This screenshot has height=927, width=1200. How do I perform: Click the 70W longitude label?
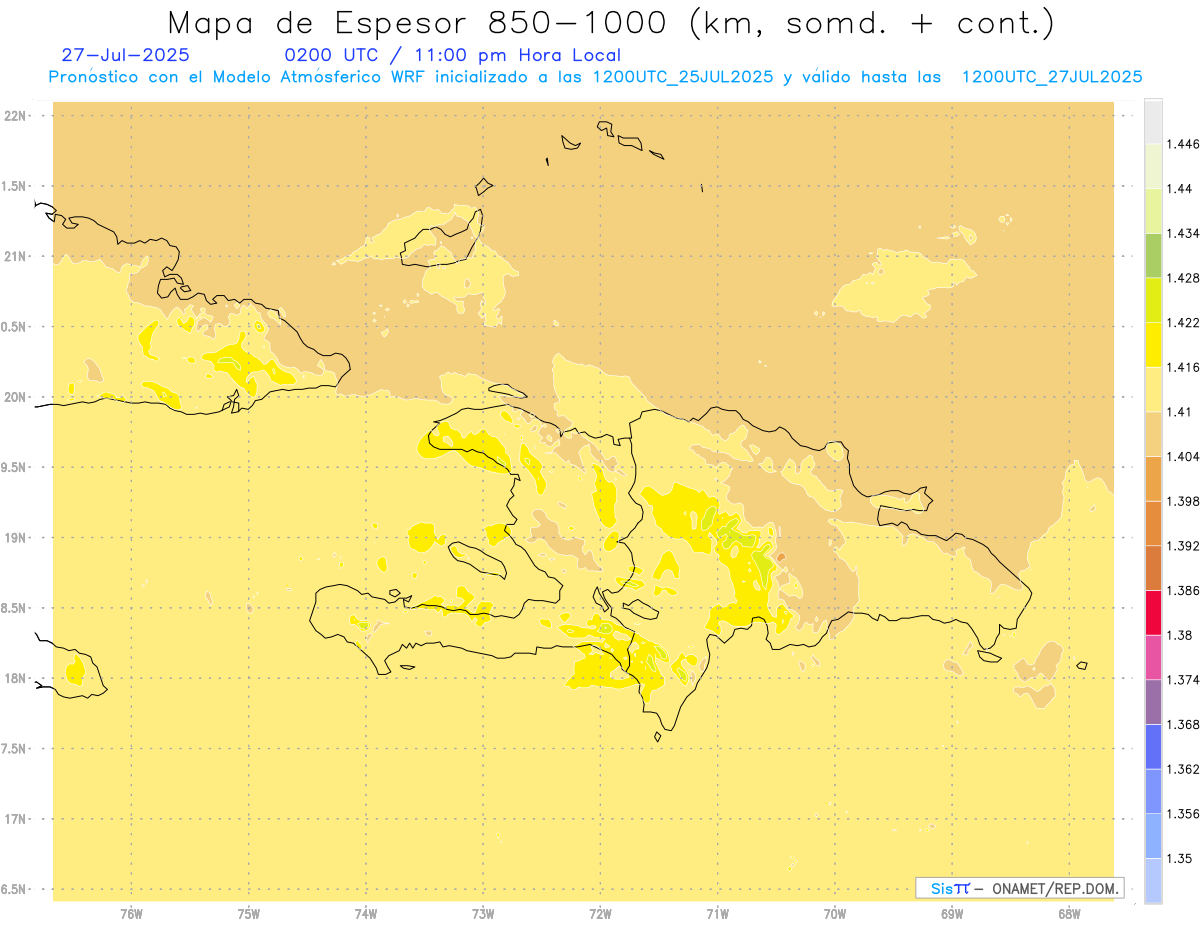pos(835,914)
